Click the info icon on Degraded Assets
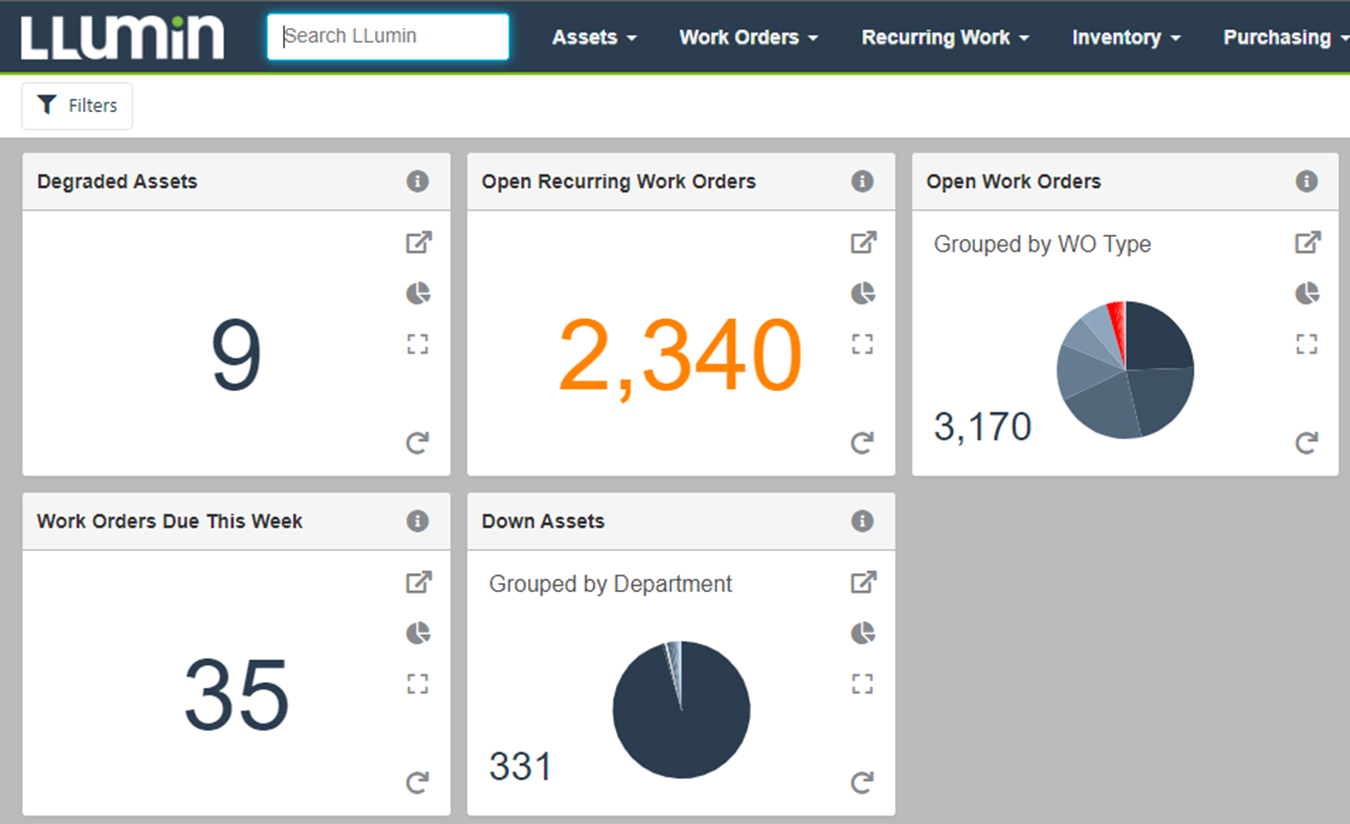 [418, 181]
